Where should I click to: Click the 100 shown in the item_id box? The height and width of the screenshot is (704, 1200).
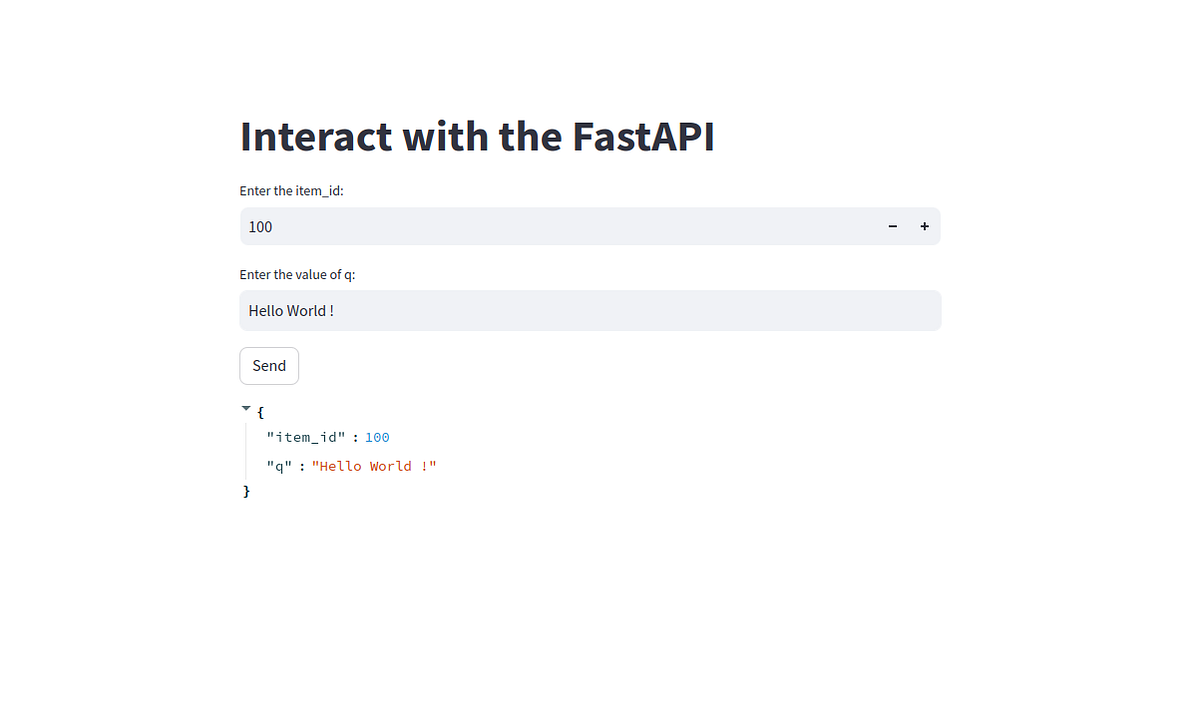(260, 226)
